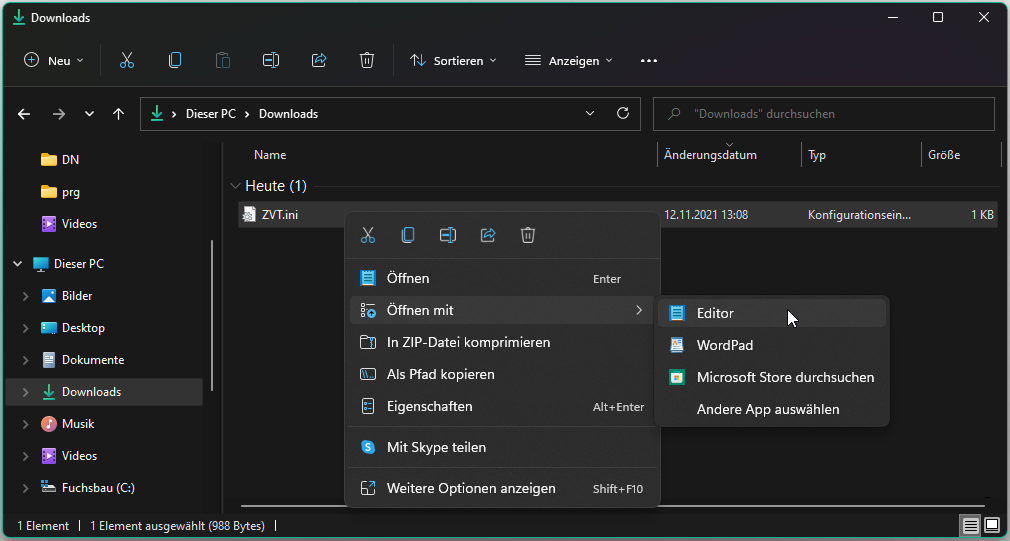Image resolution: width=1010 pixels, height=541 pixels.
Task: Choose Mit Skype teilen
Action: (503, 447)
